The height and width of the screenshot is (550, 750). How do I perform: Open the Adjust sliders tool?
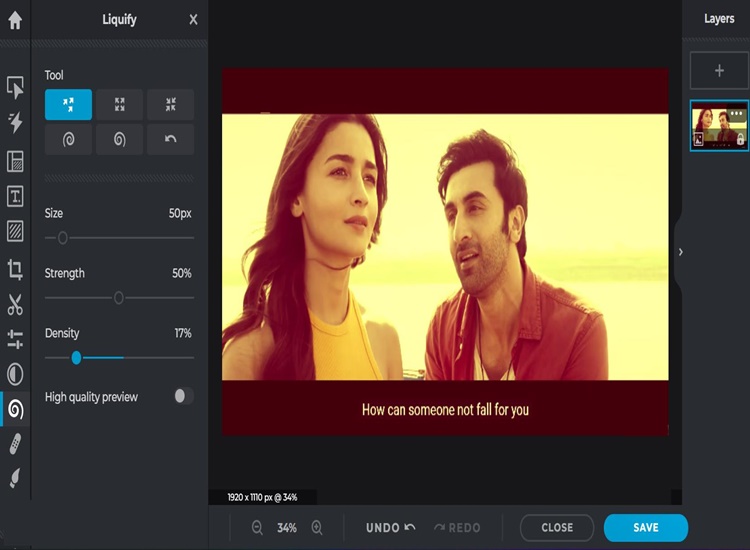coord(15,339)
